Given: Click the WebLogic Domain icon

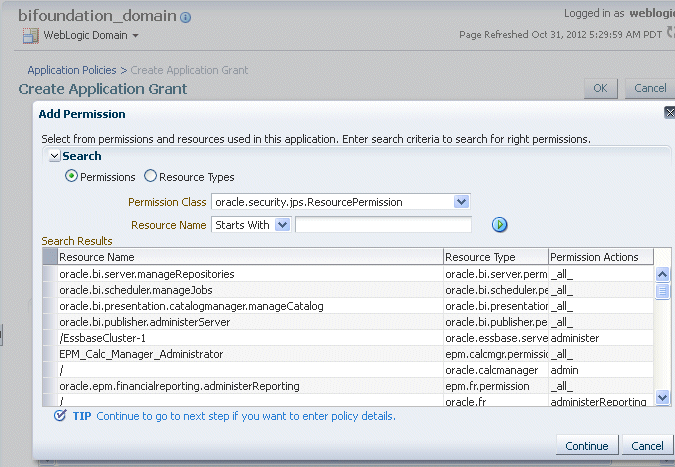Looking at the screenshot, I should tap(30, 36).
